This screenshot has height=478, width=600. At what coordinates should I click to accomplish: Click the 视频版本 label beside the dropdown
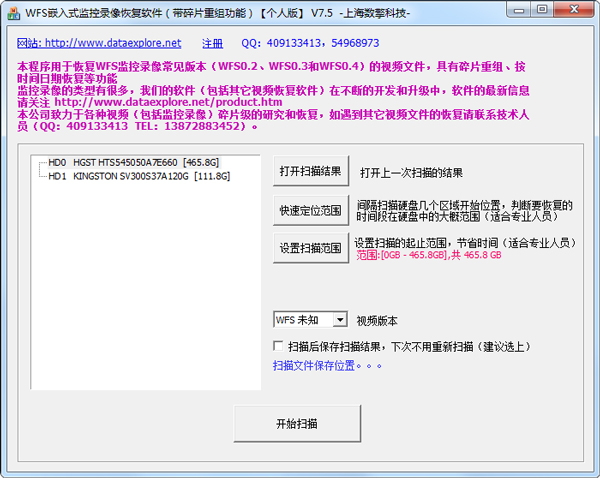click(x=377, y=321)
